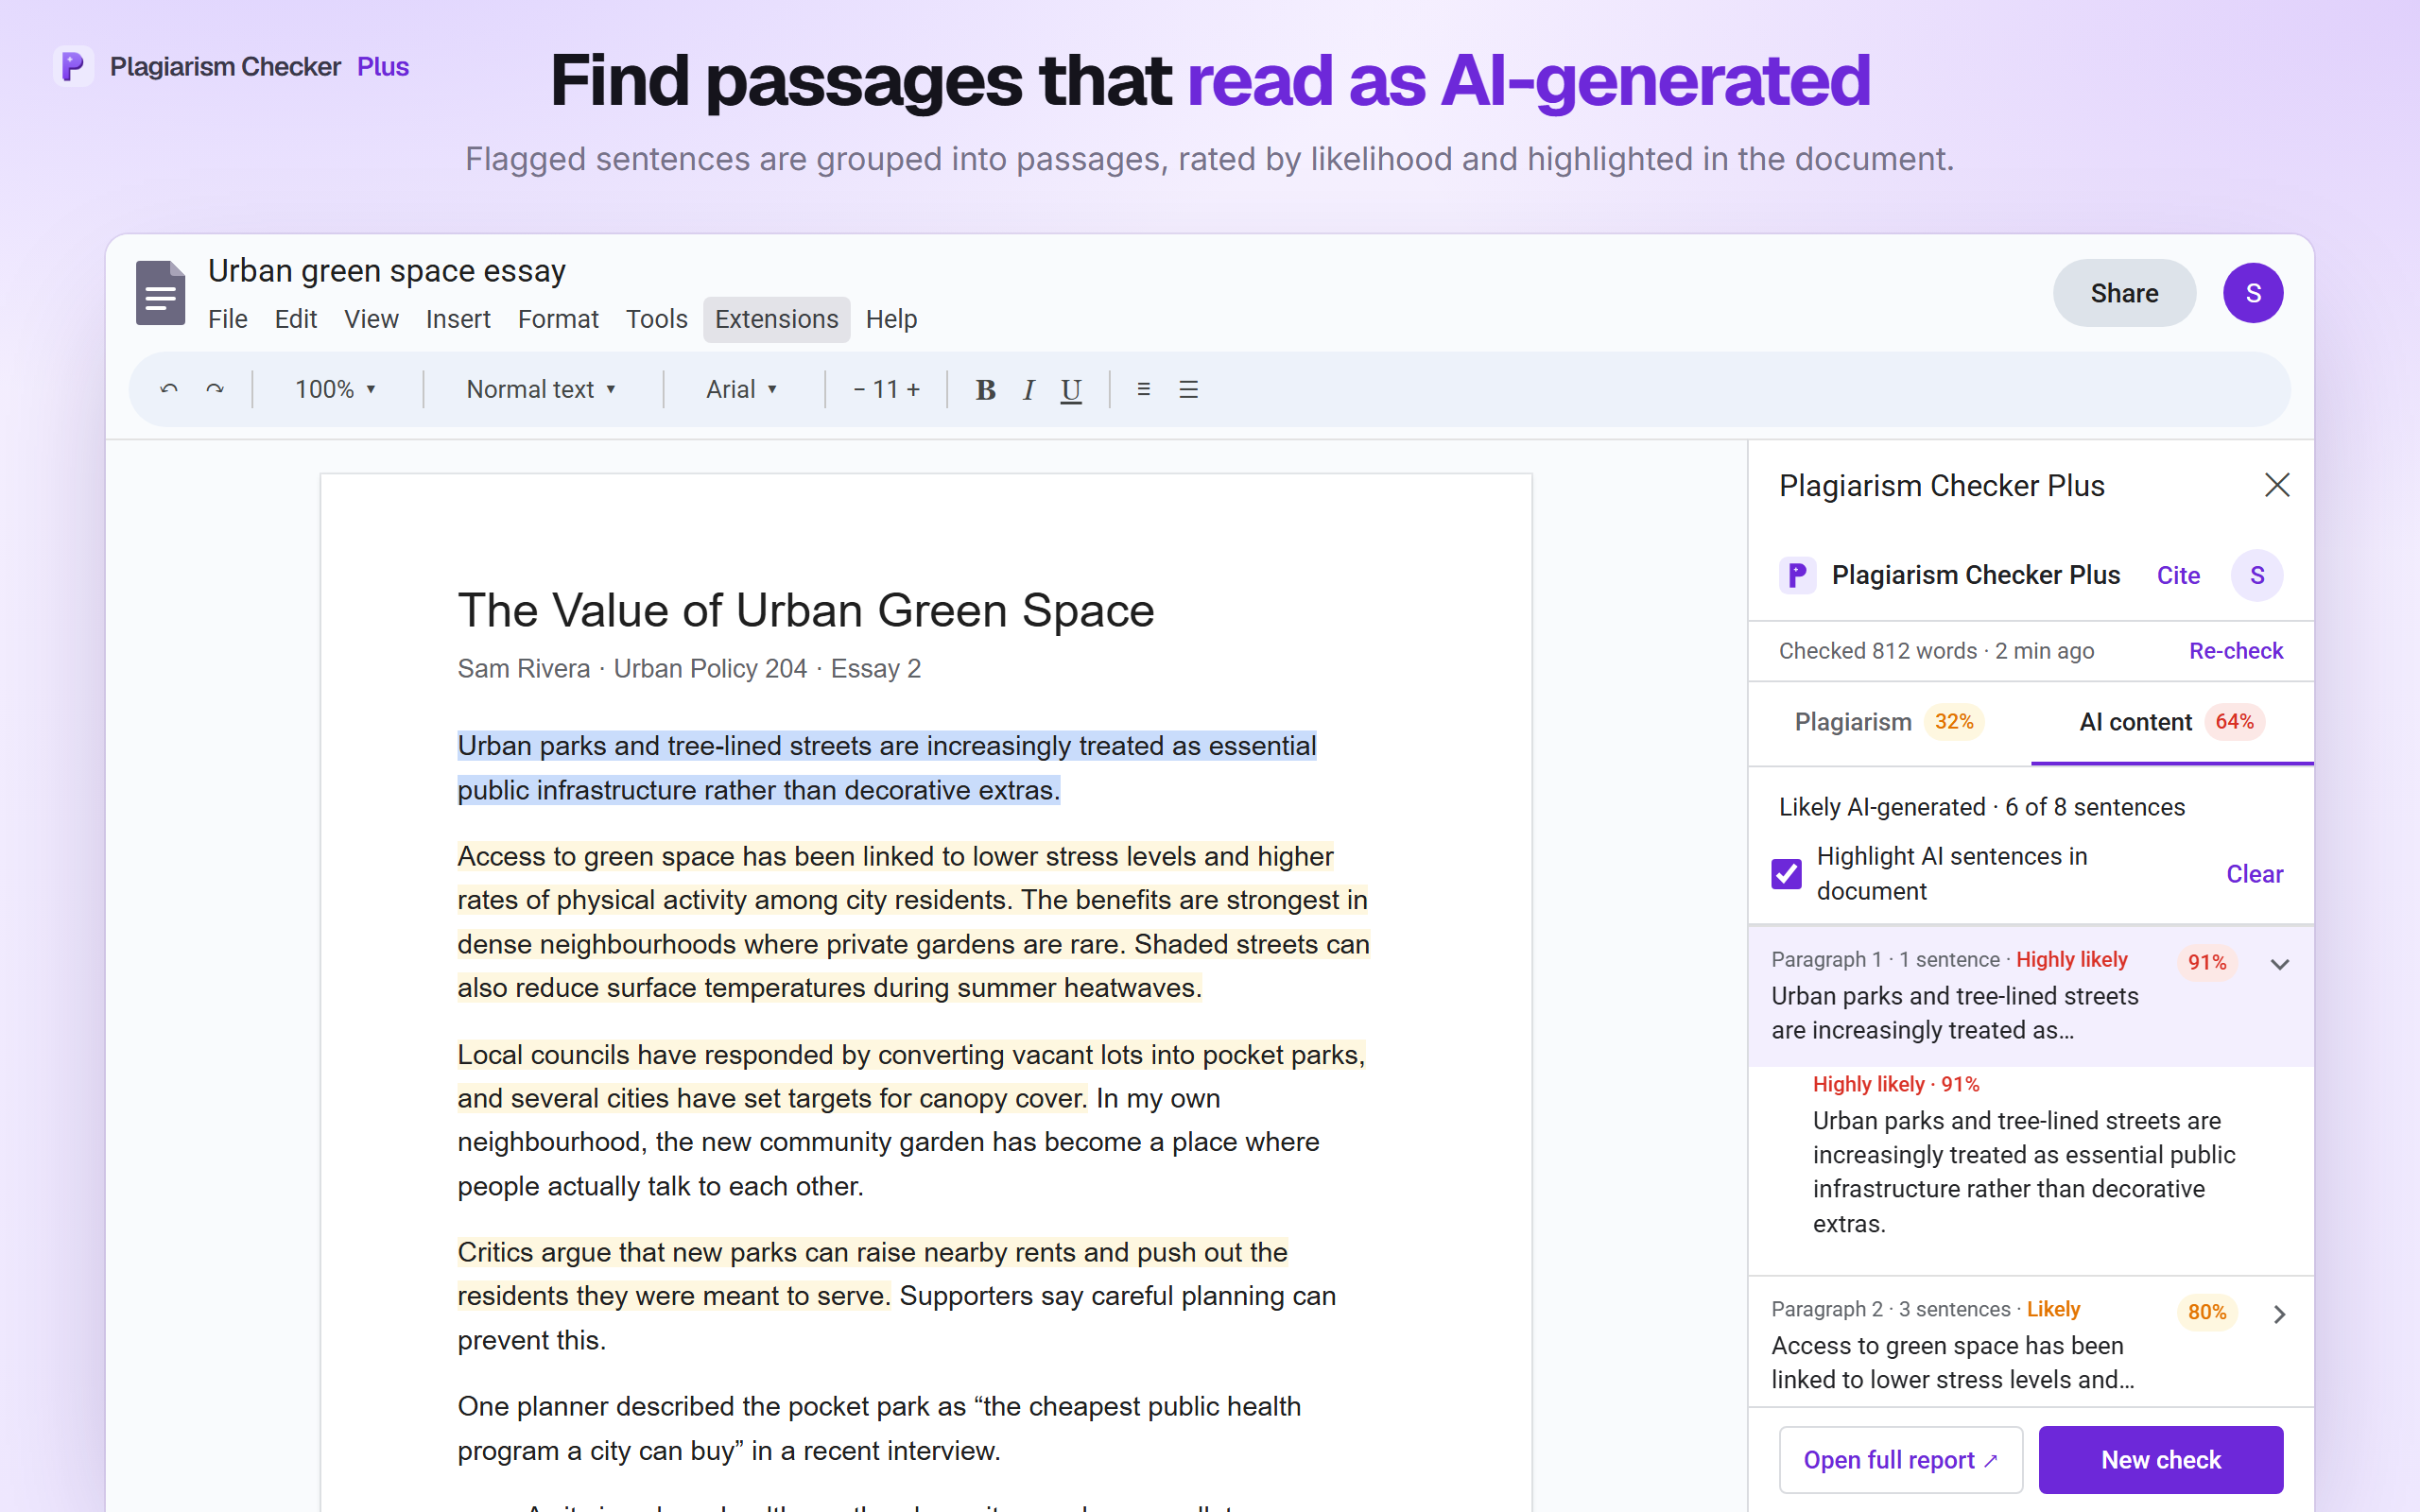Click the 80% score badge

2206,1312
